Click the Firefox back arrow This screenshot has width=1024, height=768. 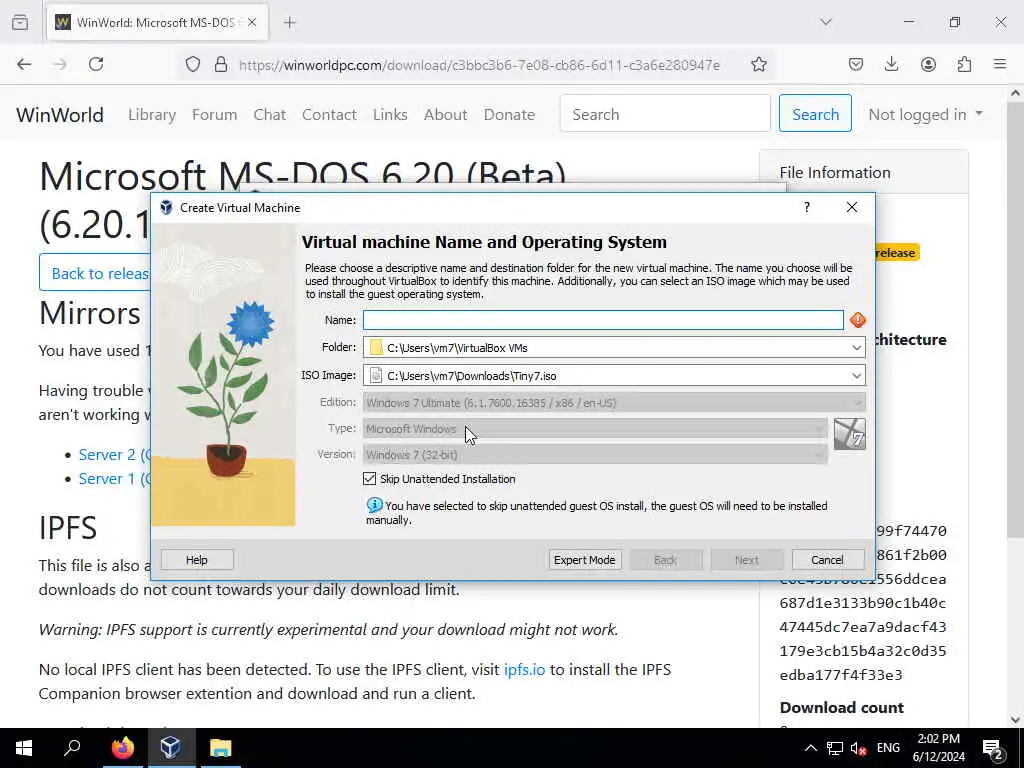pos(24,64)
